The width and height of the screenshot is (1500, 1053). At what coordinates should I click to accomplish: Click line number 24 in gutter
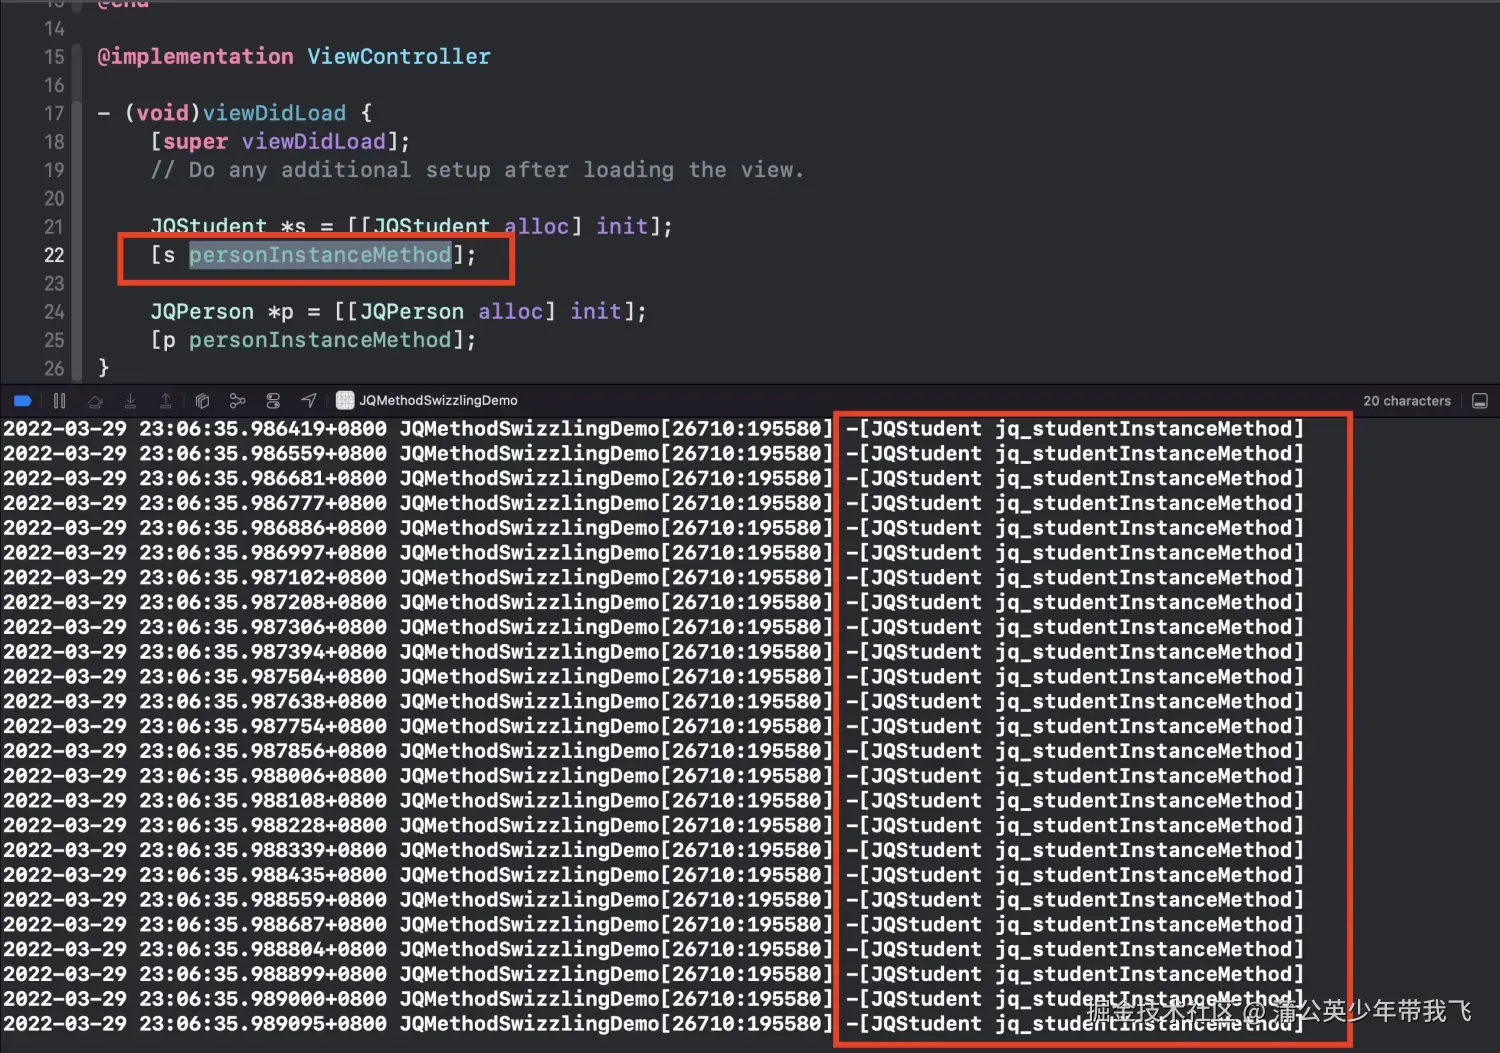pyautogui.click(x=54, y=312)
